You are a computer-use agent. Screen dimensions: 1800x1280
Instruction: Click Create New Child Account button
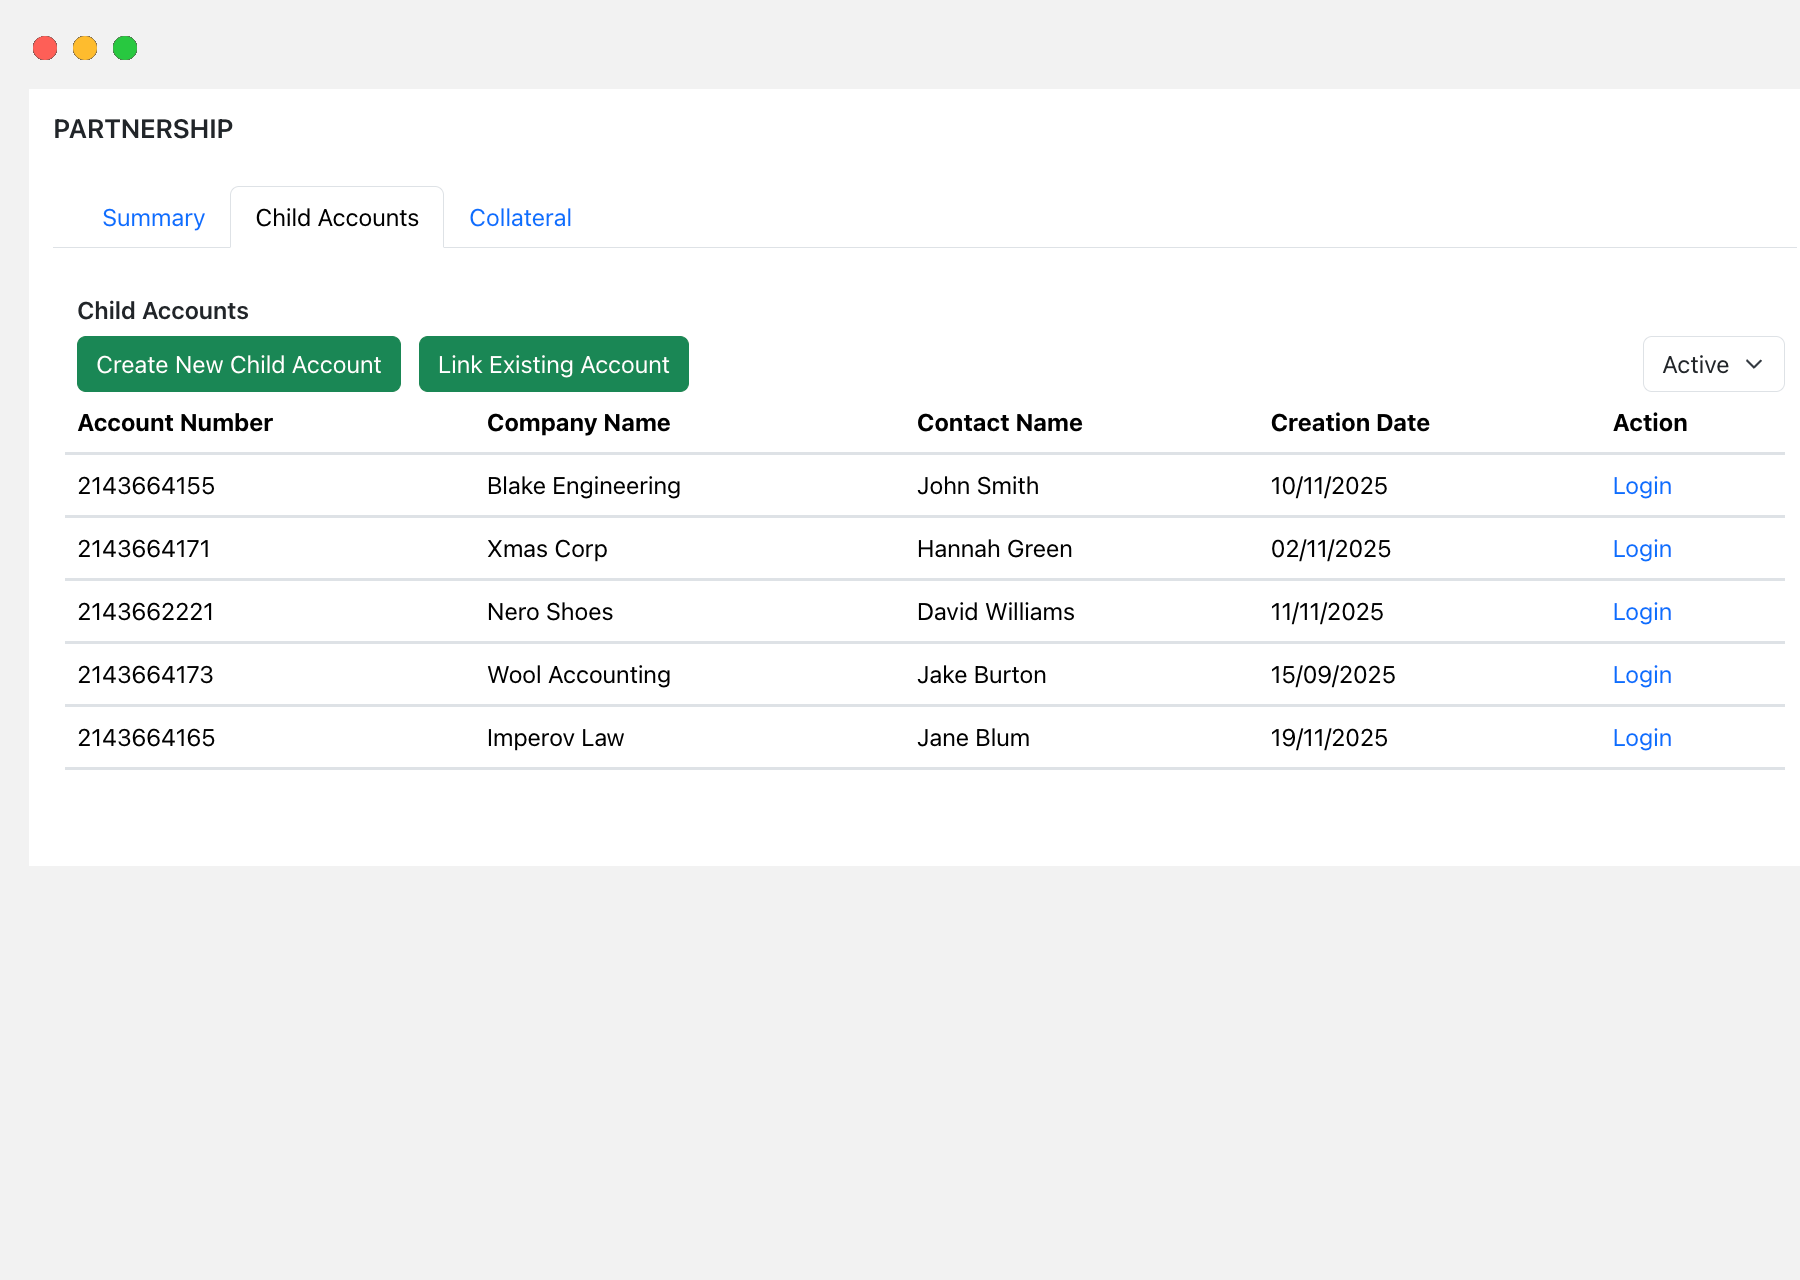[239, 365]
